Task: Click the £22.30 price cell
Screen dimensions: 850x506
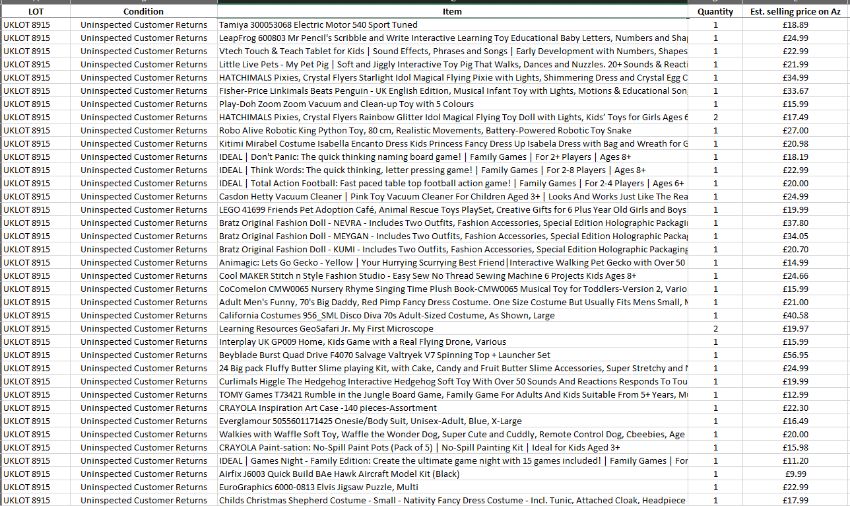Action: 795,408
